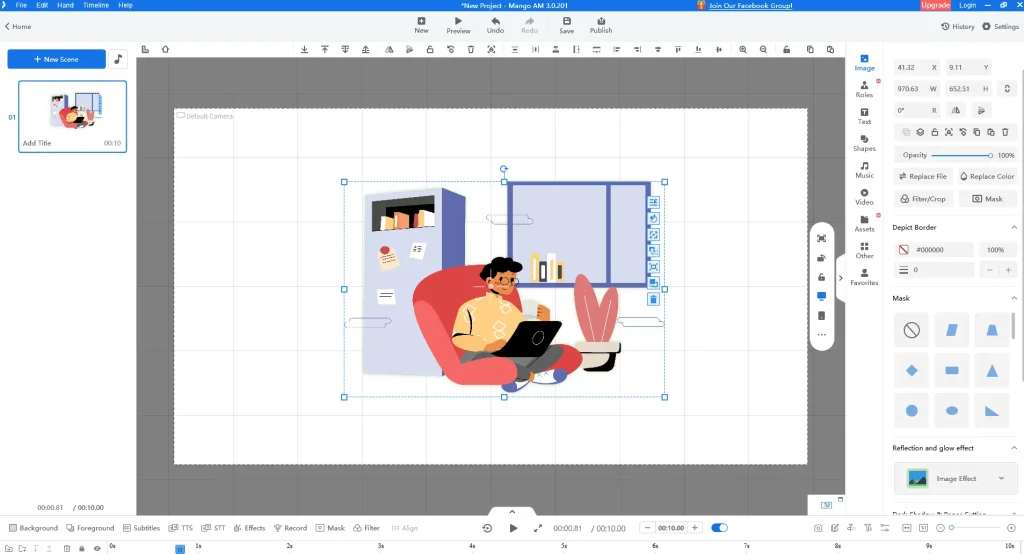This screenshot has width=1024, height=554.
Task: Collapse the Depict Border section
Action: click(1014, 227)
